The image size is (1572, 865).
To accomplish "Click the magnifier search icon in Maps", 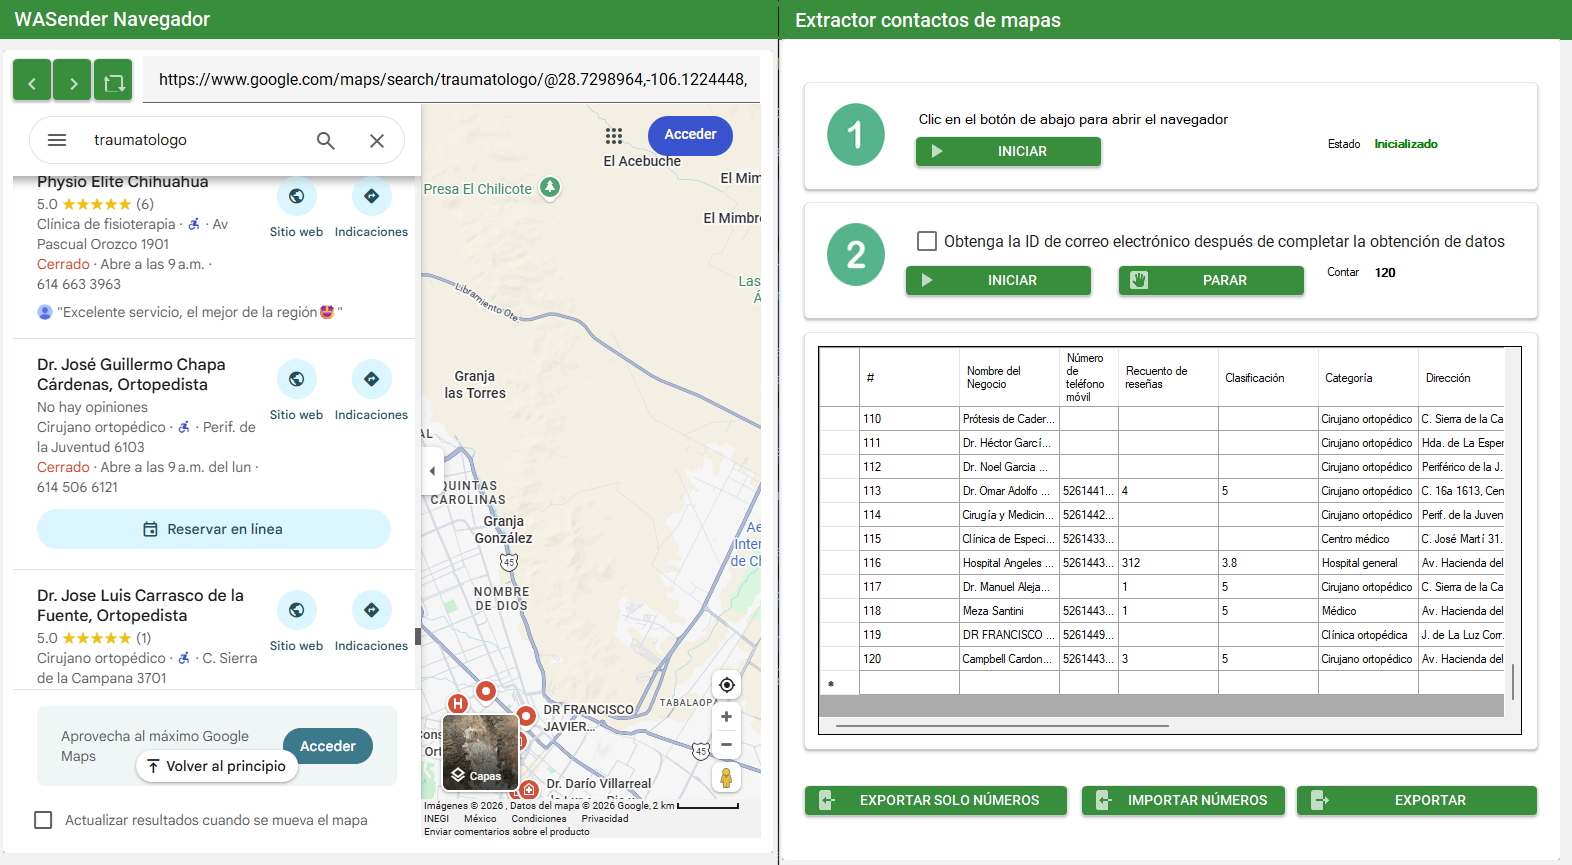I will (326, 141).
